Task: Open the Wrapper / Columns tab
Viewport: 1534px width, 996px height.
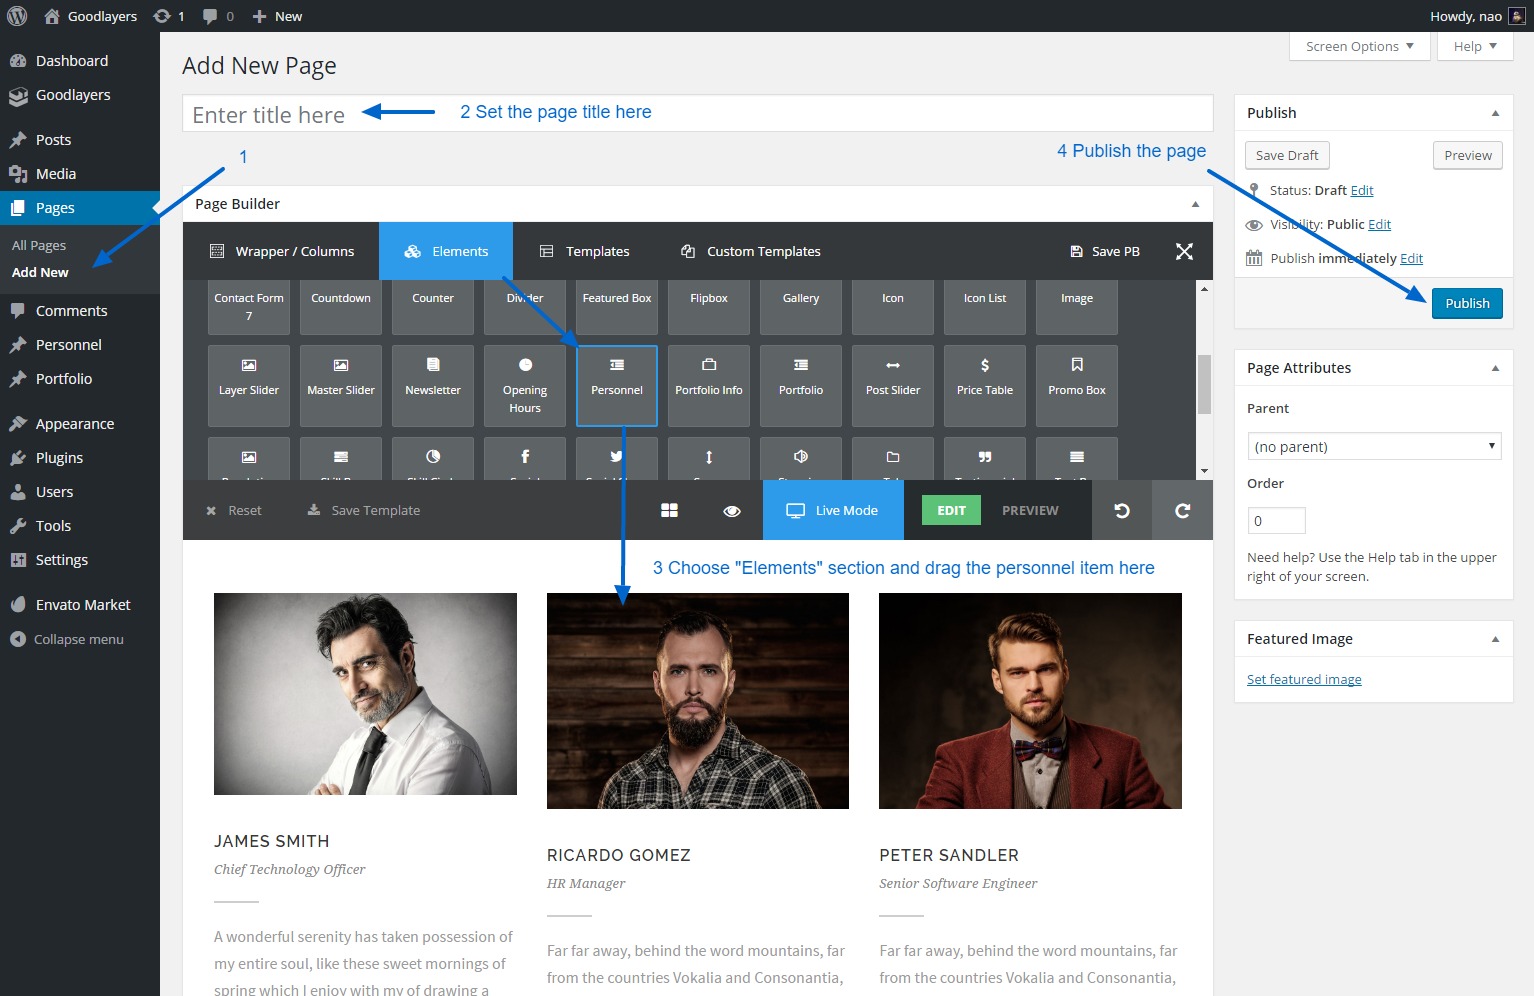Action: [281, 252]
